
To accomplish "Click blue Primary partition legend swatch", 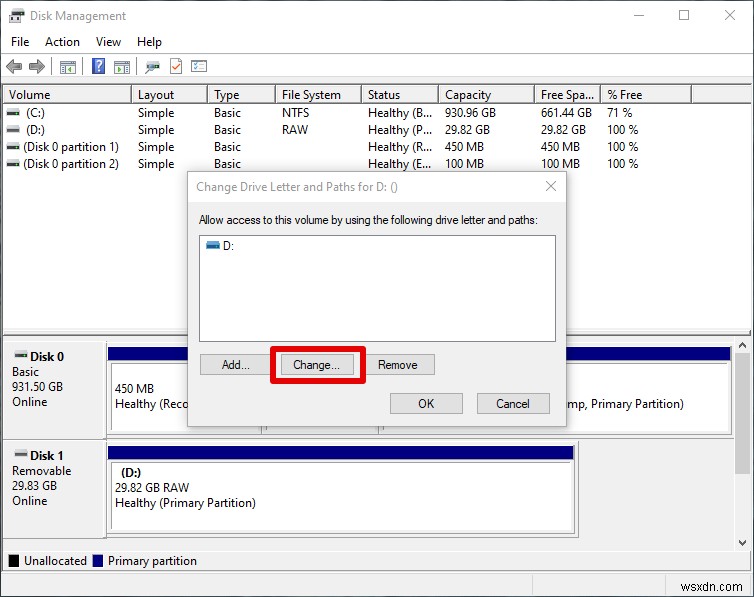I will point(98,561).
